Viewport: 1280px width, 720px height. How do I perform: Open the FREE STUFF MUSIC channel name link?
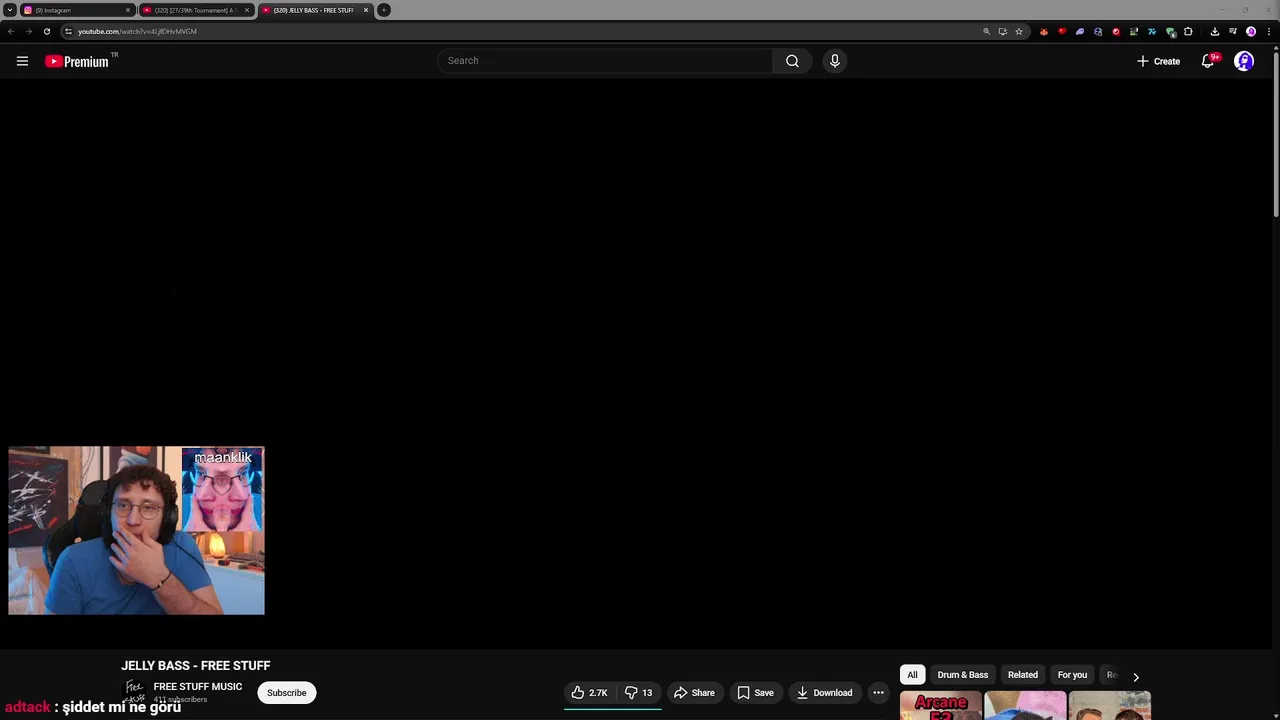[198, 686]
